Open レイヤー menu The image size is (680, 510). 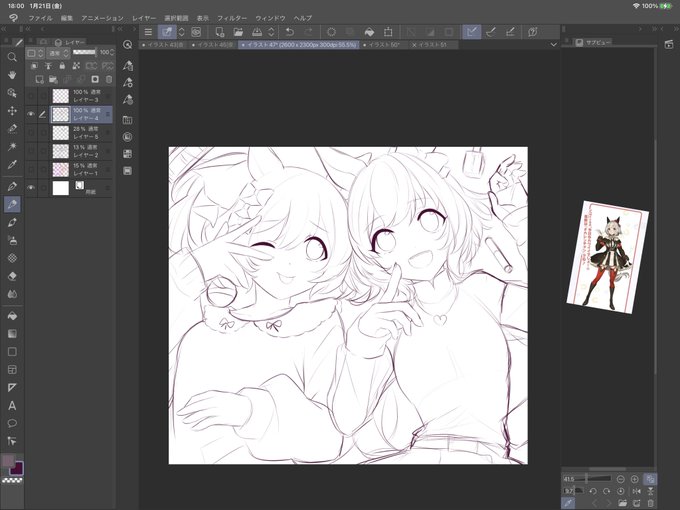click(144, 18)
